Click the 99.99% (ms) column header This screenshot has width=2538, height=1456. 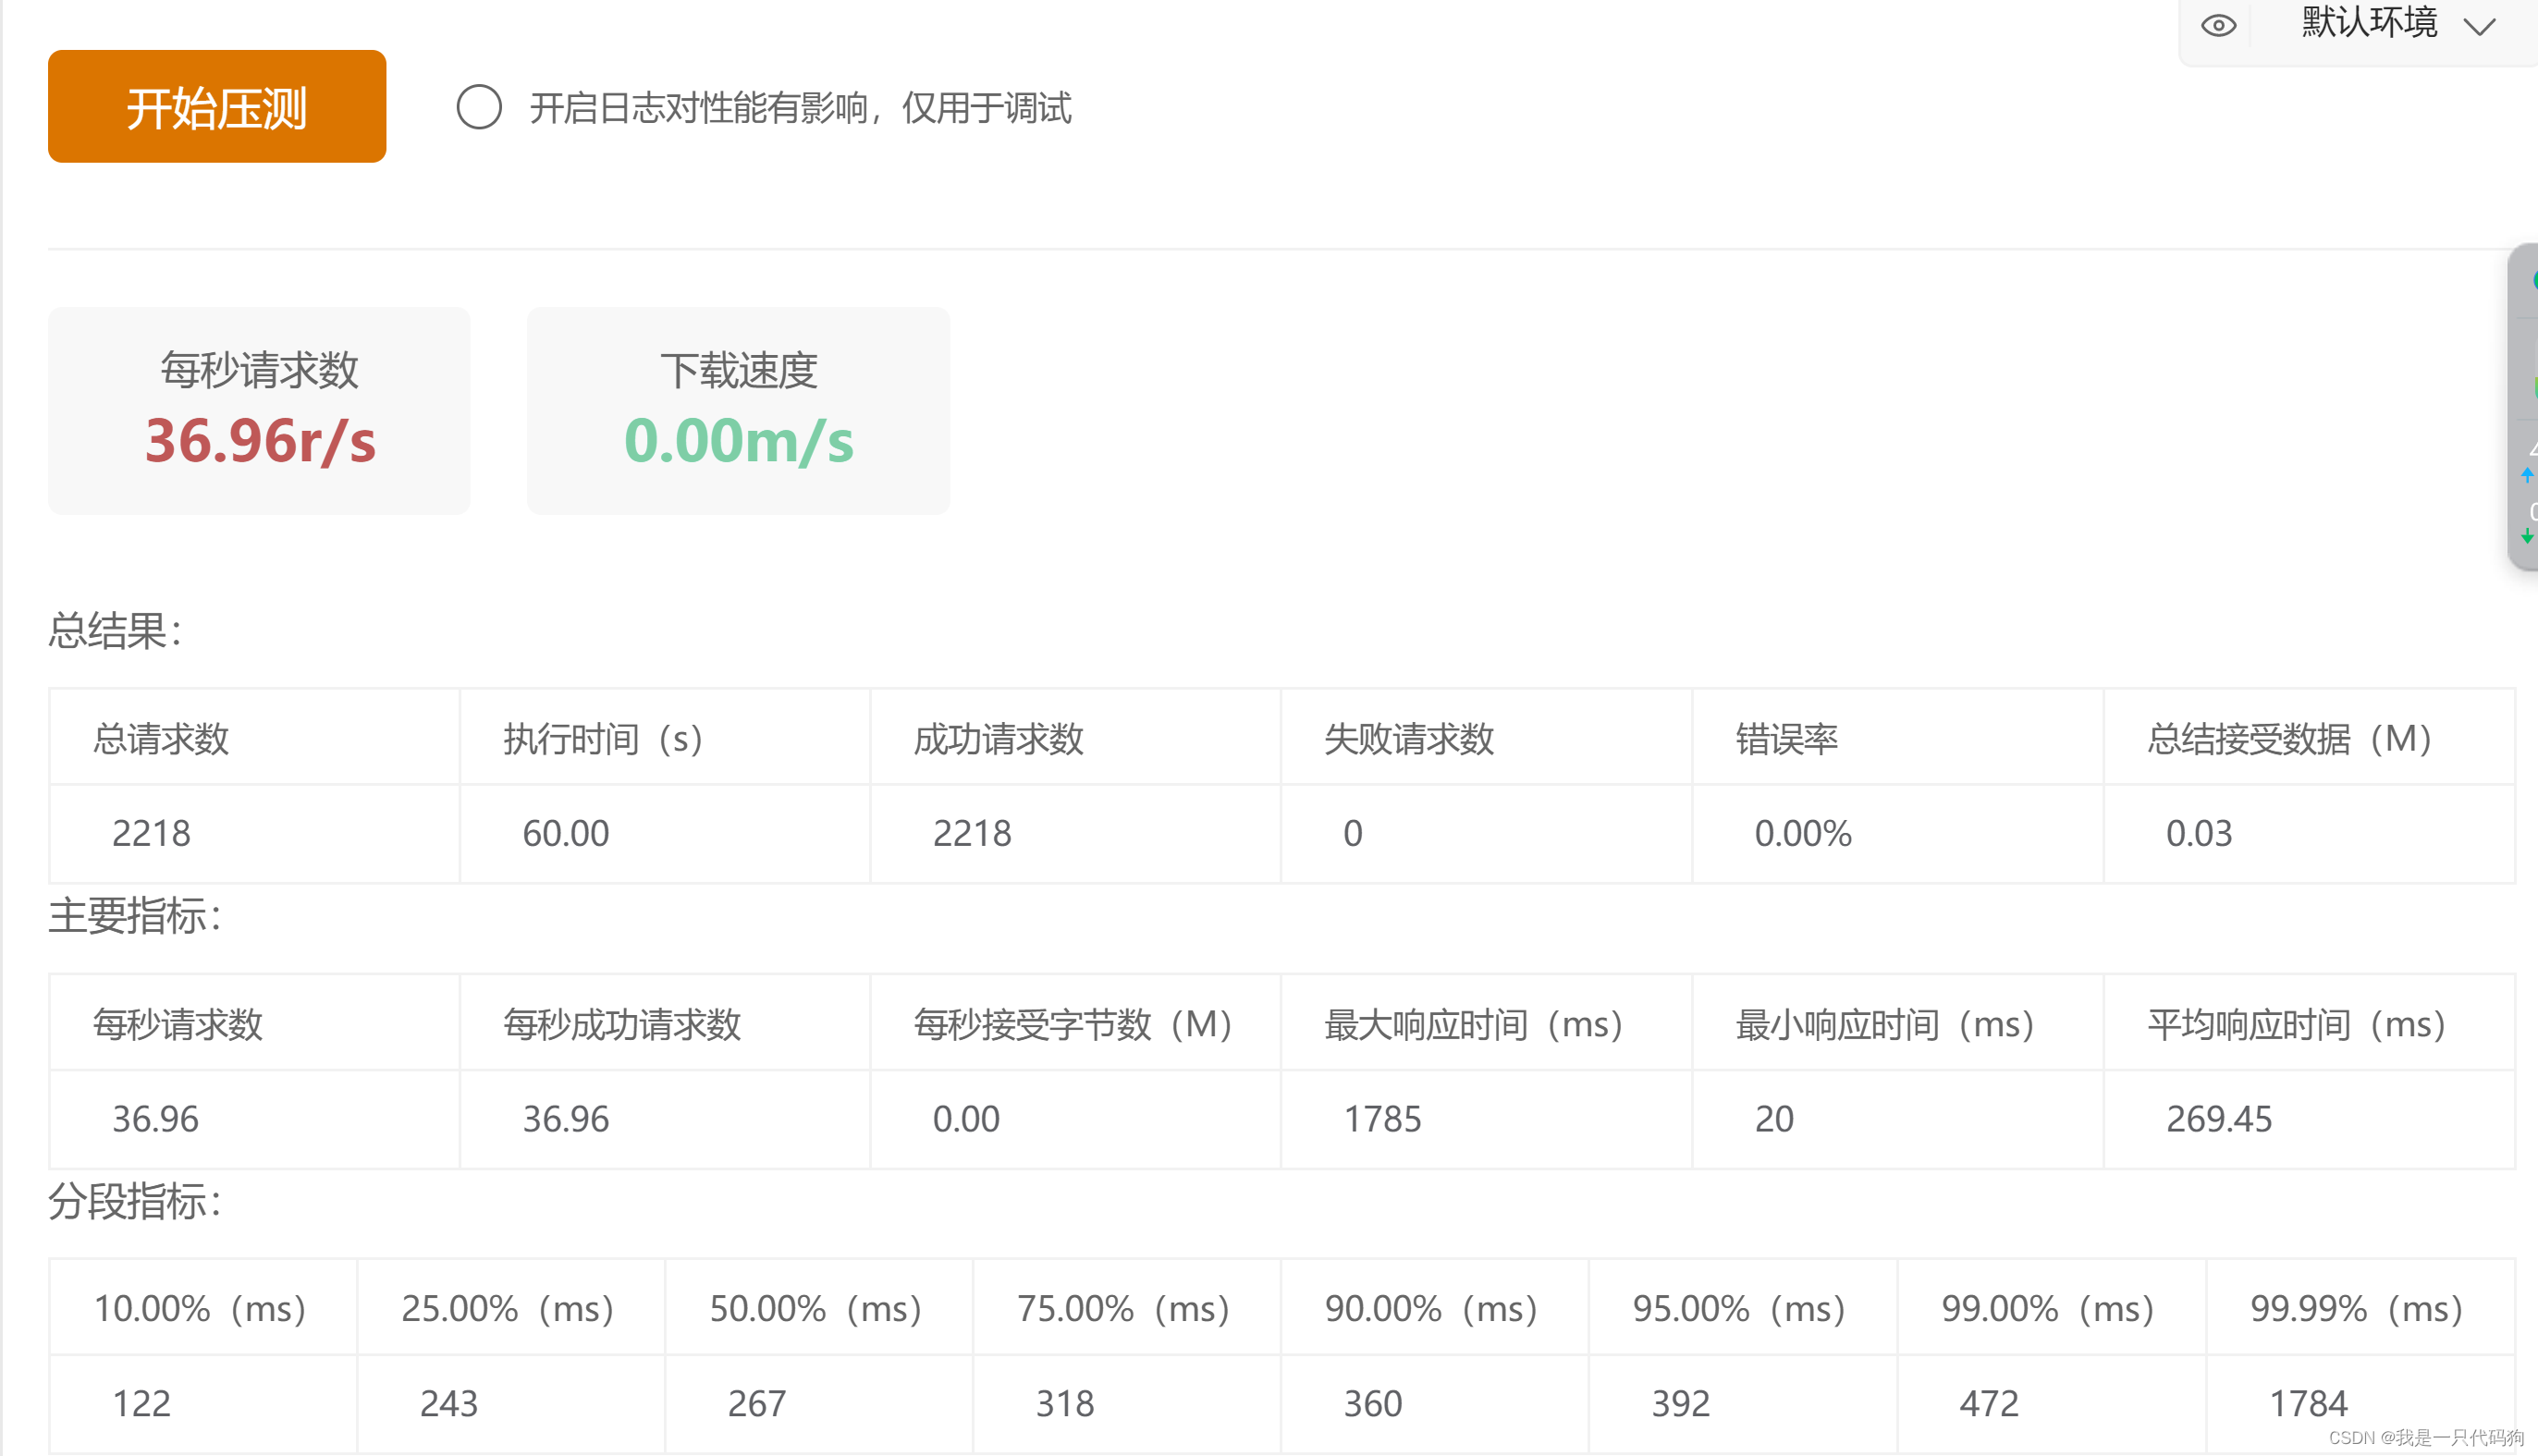pos(2355,1308)
